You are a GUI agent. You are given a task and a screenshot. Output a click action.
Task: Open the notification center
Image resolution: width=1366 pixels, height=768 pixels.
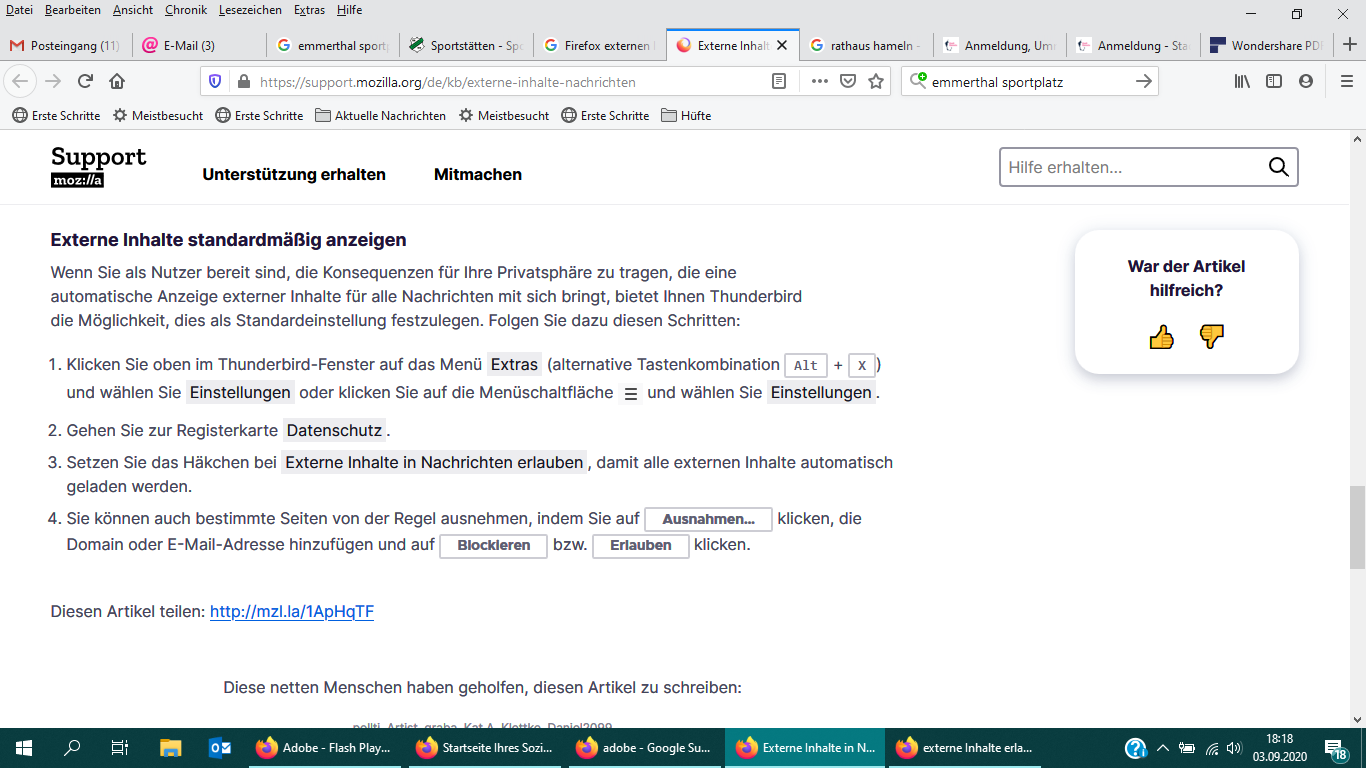[1336, 748]
